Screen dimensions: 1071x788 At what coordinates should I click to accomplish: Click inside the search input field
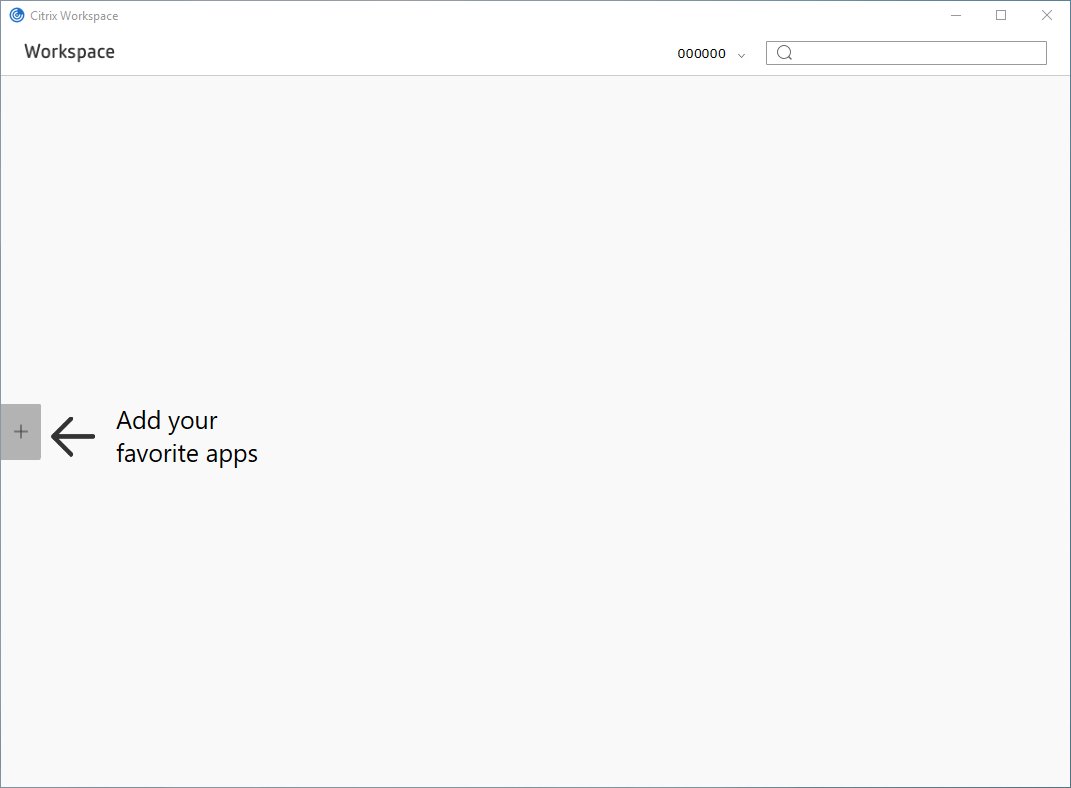pyautogui.click(x=900, y=52)
